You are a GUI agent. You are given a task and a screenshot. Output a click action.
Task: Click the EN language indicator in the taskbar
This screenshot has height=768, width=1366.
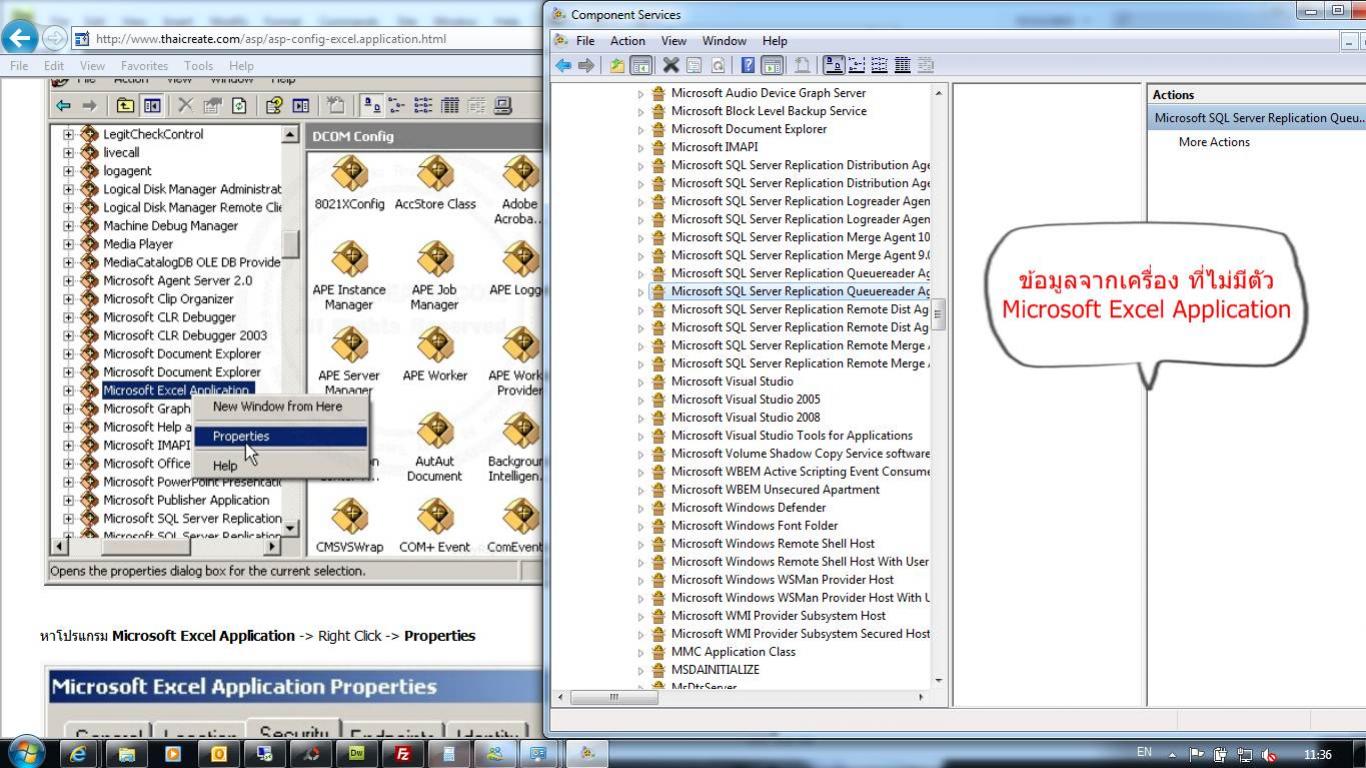(x=1144, y=752)
